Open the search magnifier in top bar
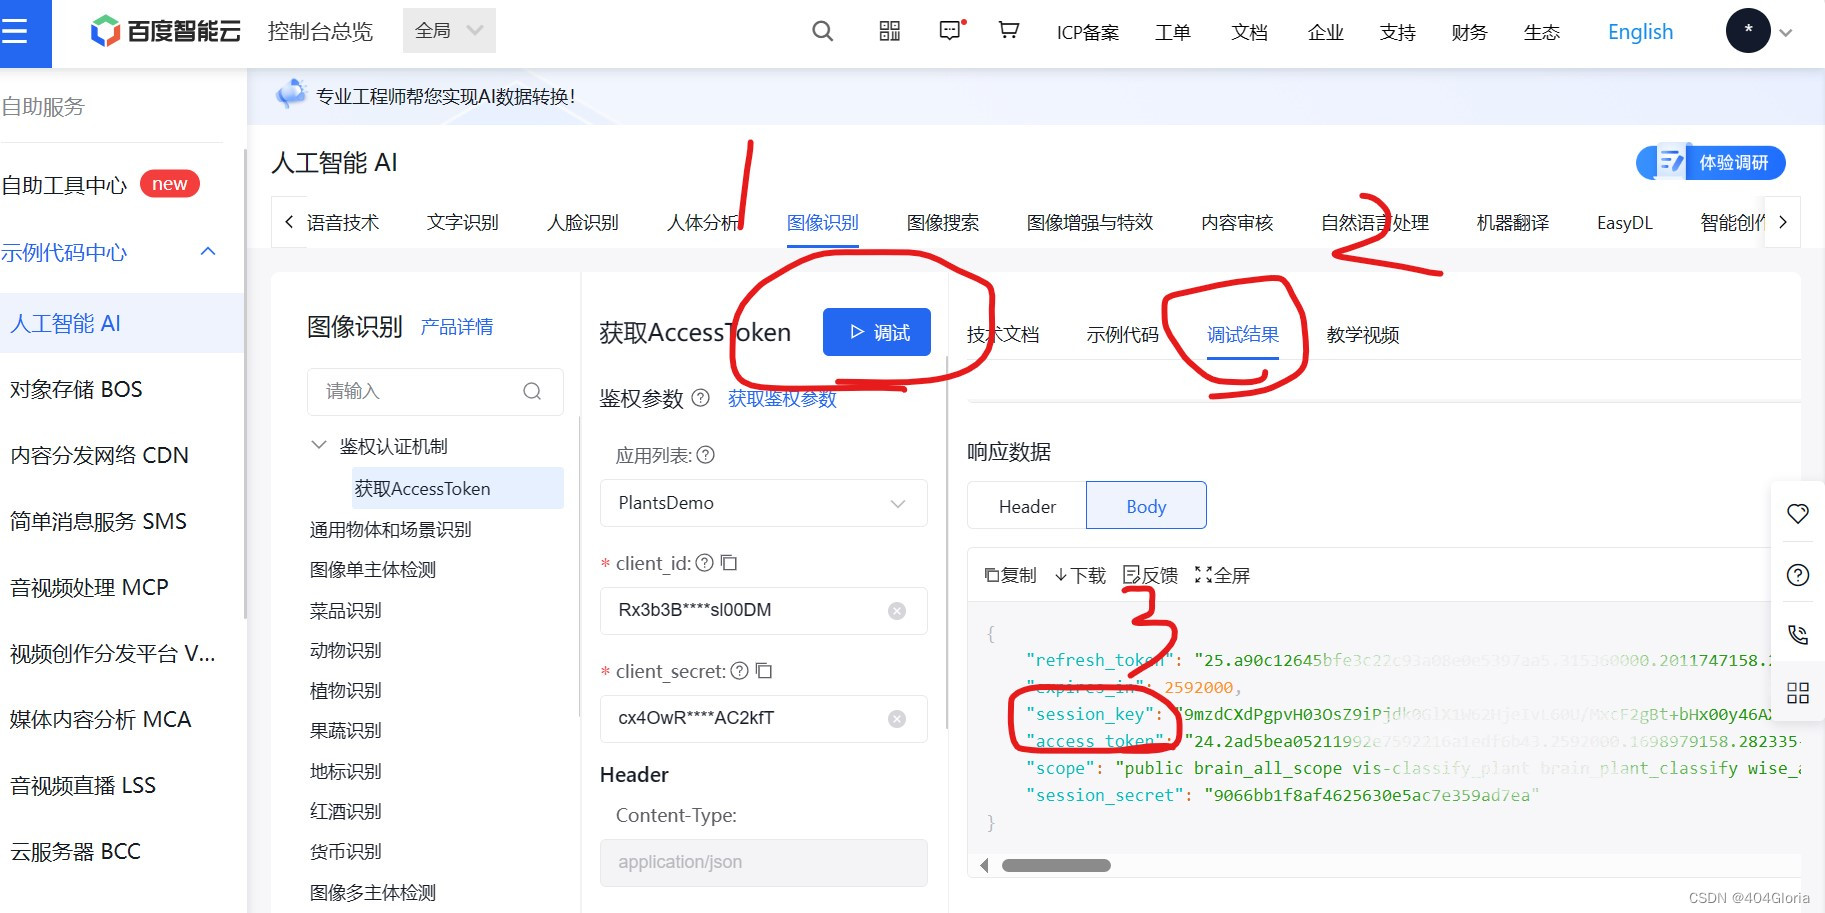 pyautogui.click(x=822, y=32)
